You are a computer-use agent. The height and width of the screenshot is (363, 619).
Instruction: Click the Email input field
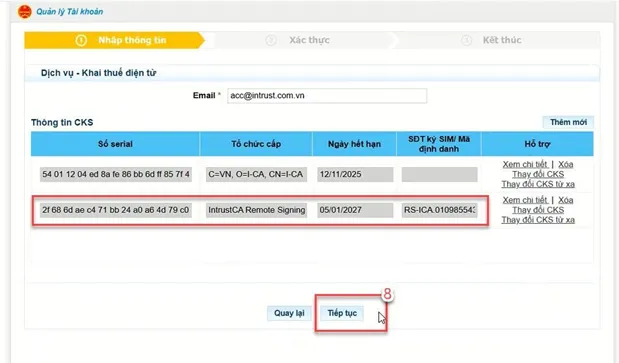pyautogui.click(x=327, y=96)
